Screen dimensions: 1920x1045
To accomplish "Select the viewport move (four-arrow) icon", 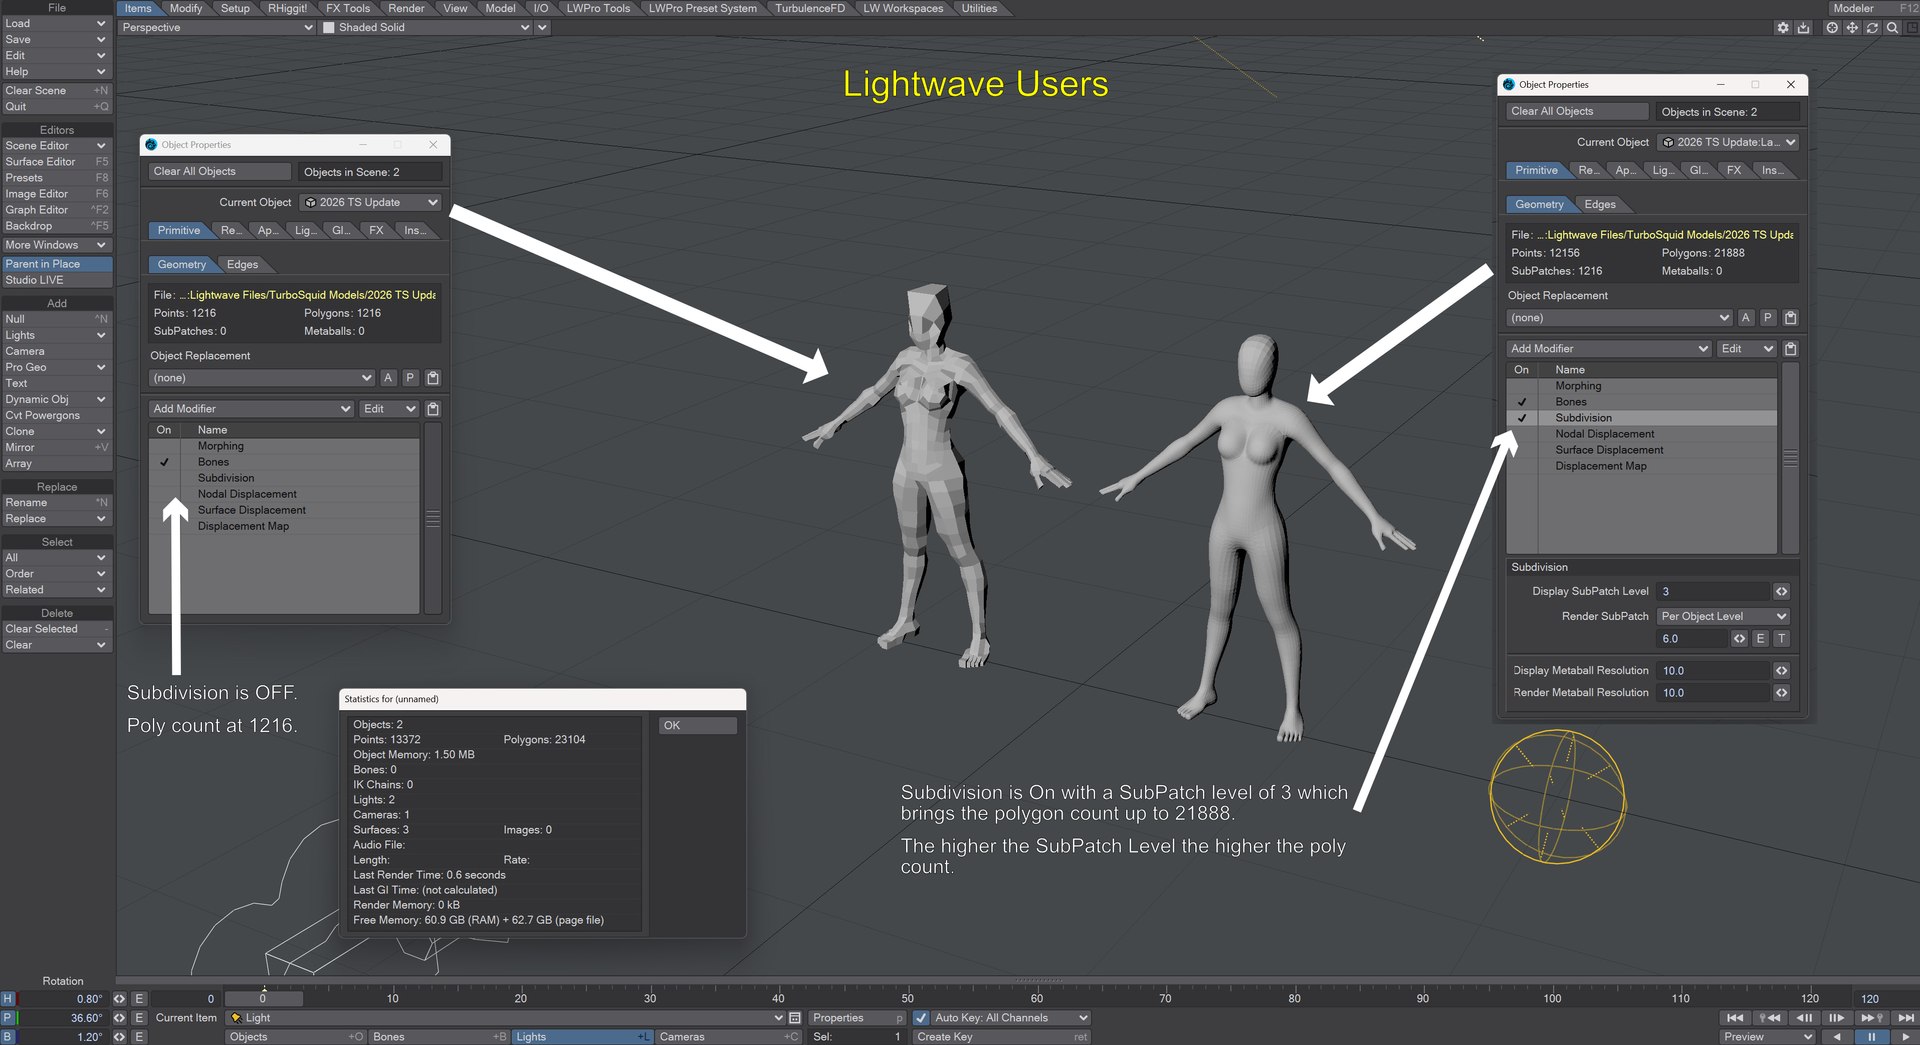I will [1852, 28].
